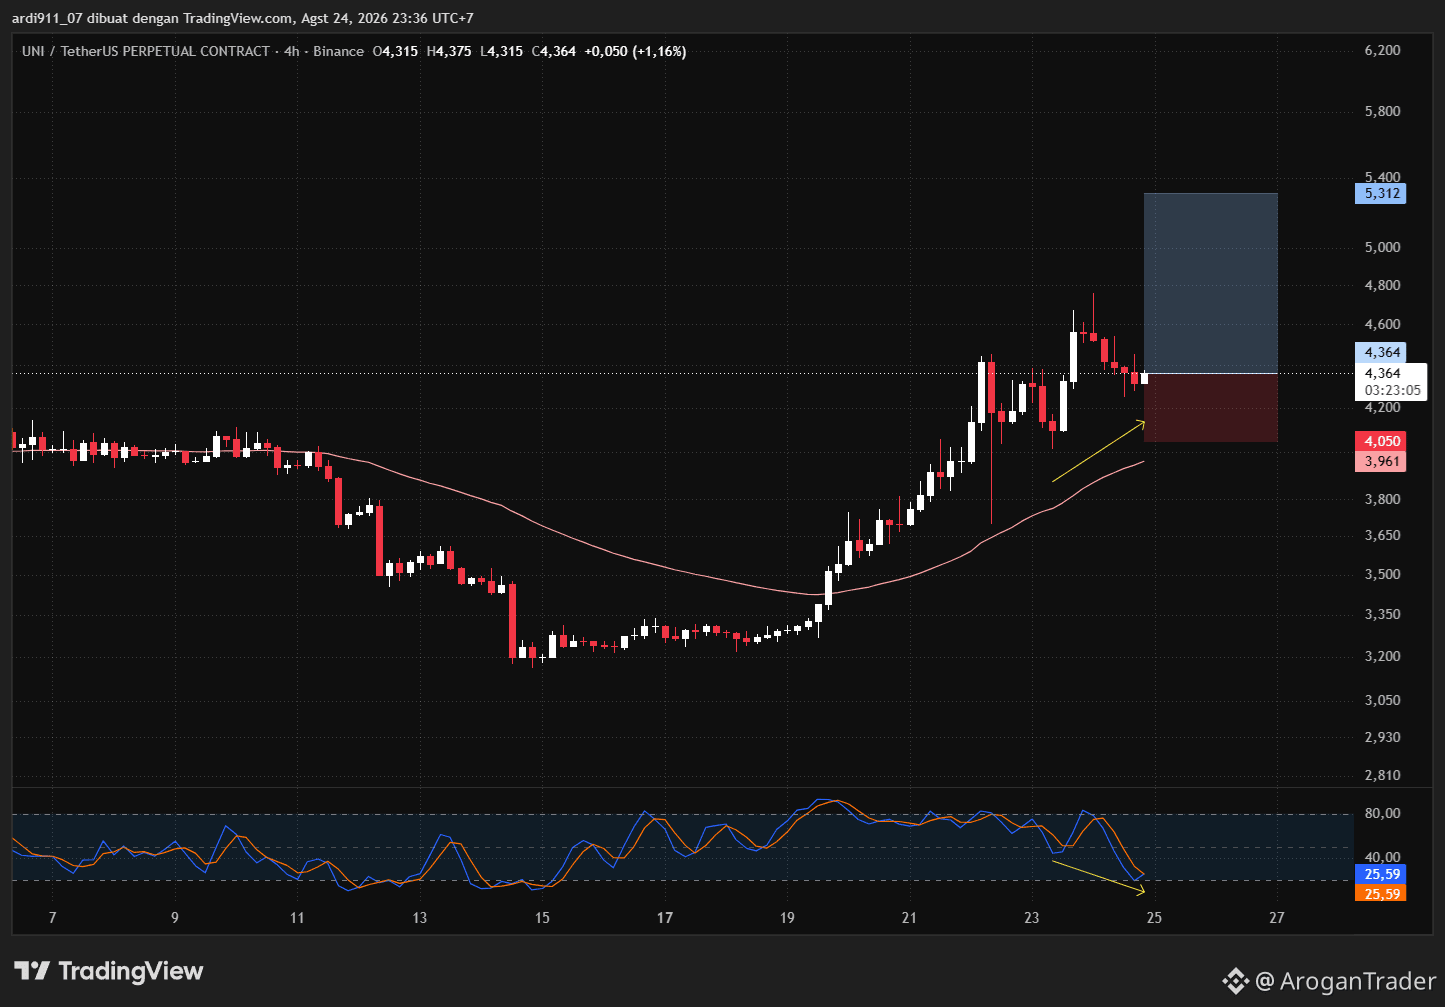Select the "4h" interval label in the legend

(x=291, y=51)
